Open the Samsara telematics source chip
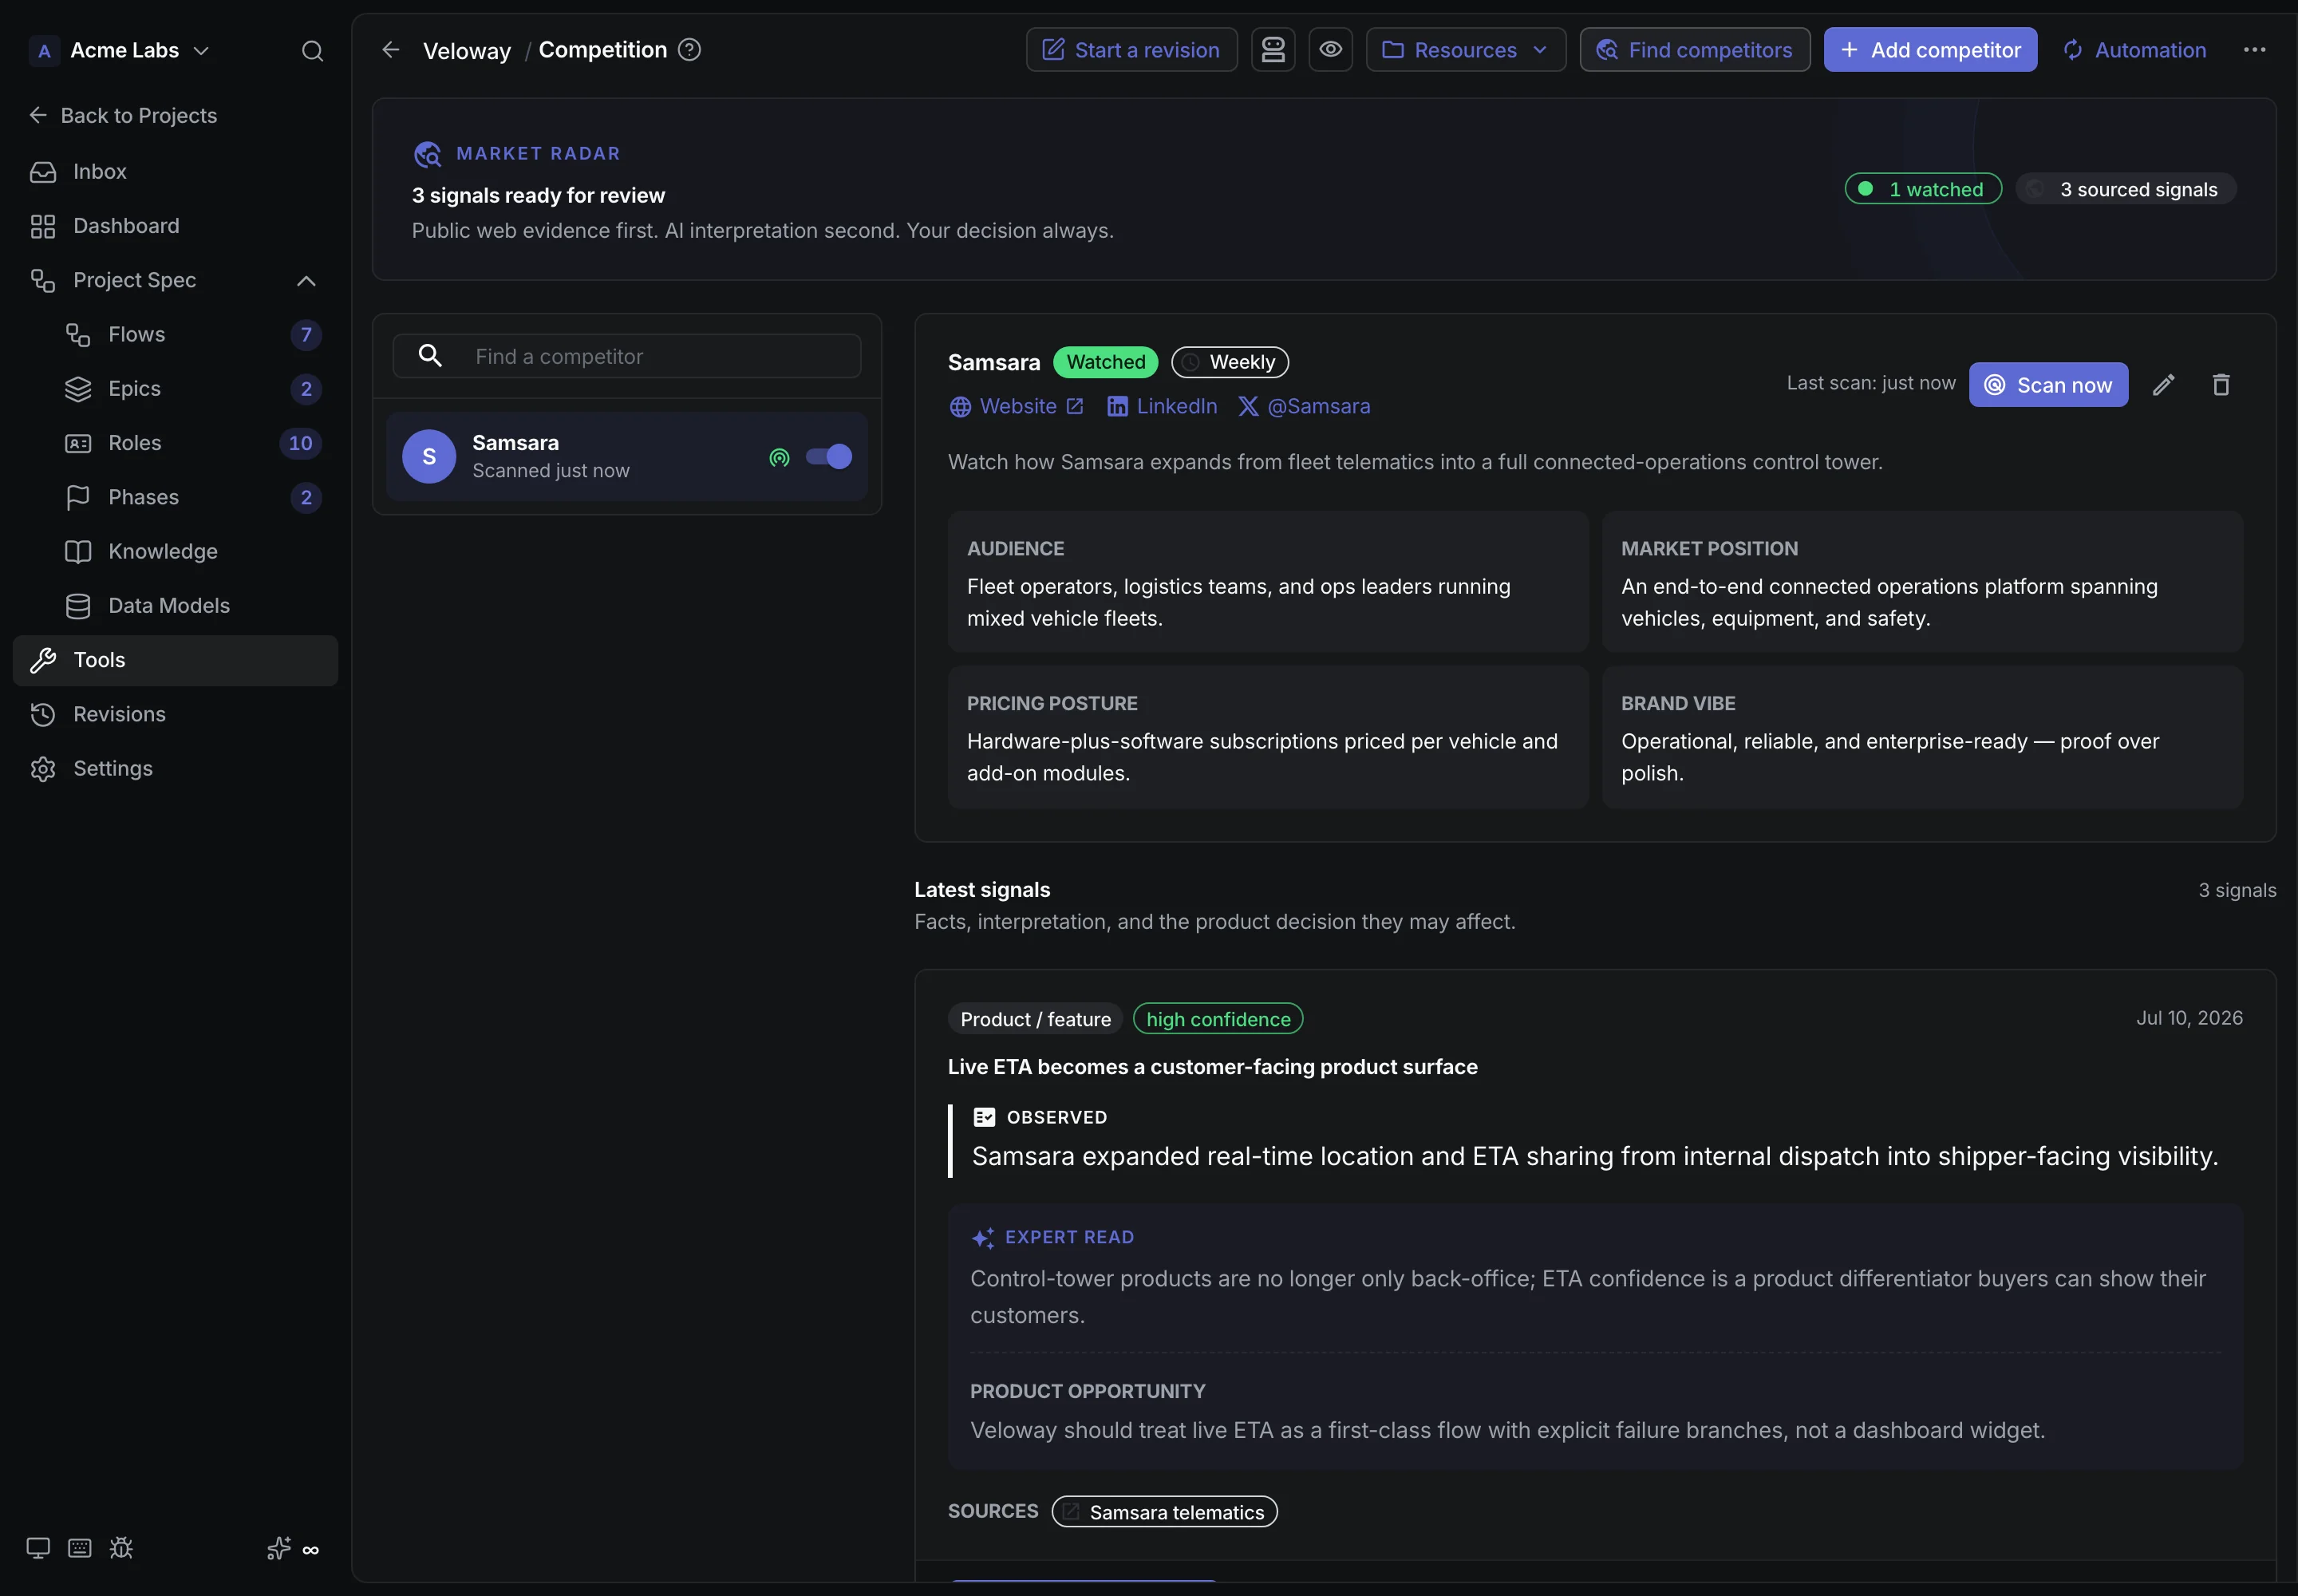 pos(1164,1512)
